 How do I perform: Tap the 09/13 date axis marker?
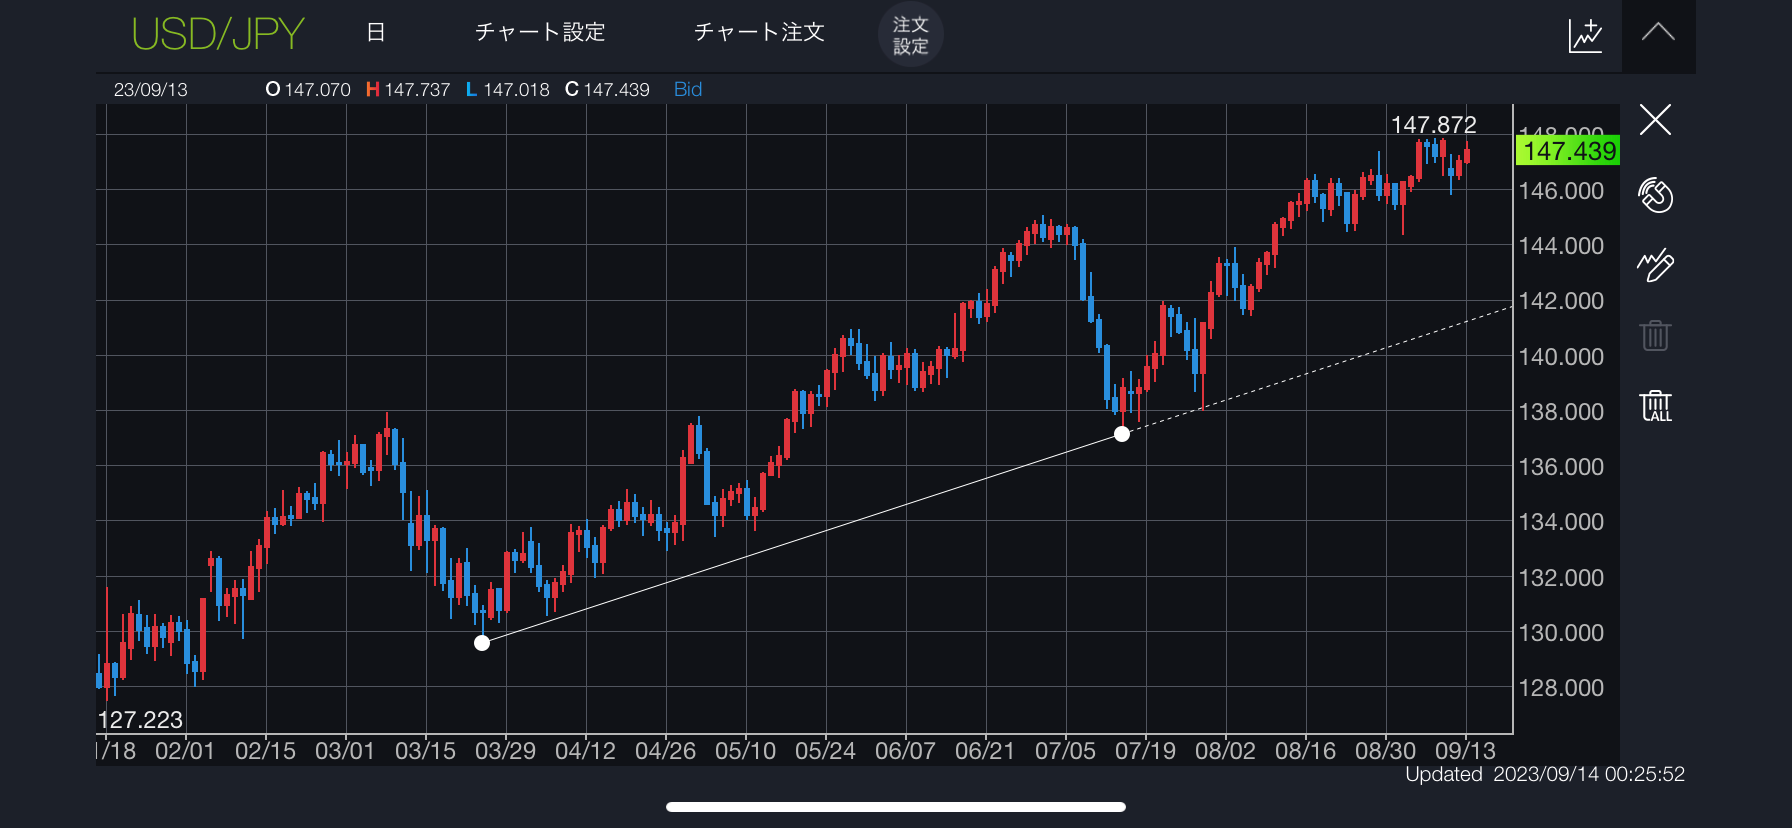1465,751
